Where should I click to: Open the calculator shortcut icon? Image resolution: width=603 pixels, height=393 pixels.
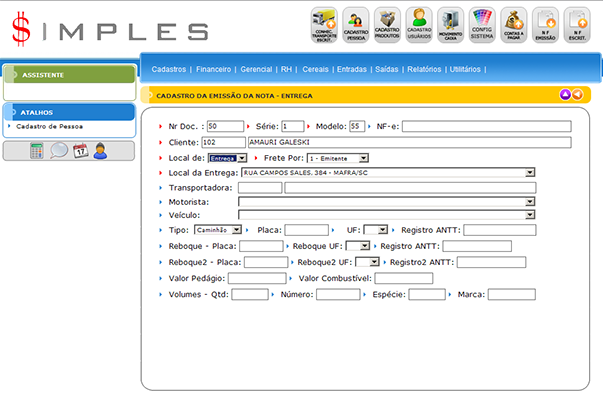[x=37, y=151]
